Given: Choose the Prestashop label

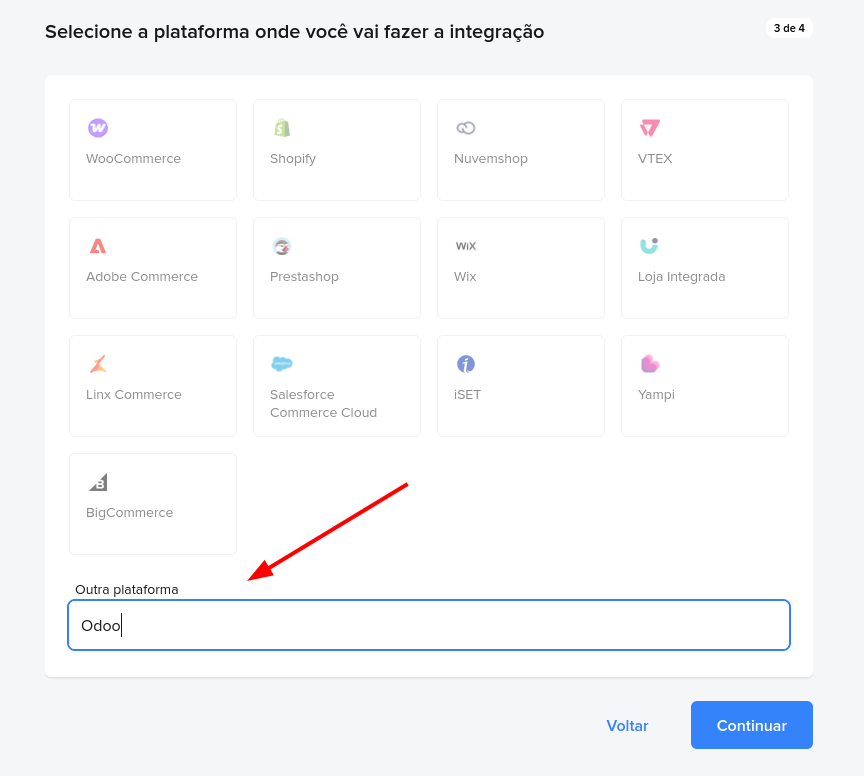Looking at the screenshot, I should [x=304, y=277].
